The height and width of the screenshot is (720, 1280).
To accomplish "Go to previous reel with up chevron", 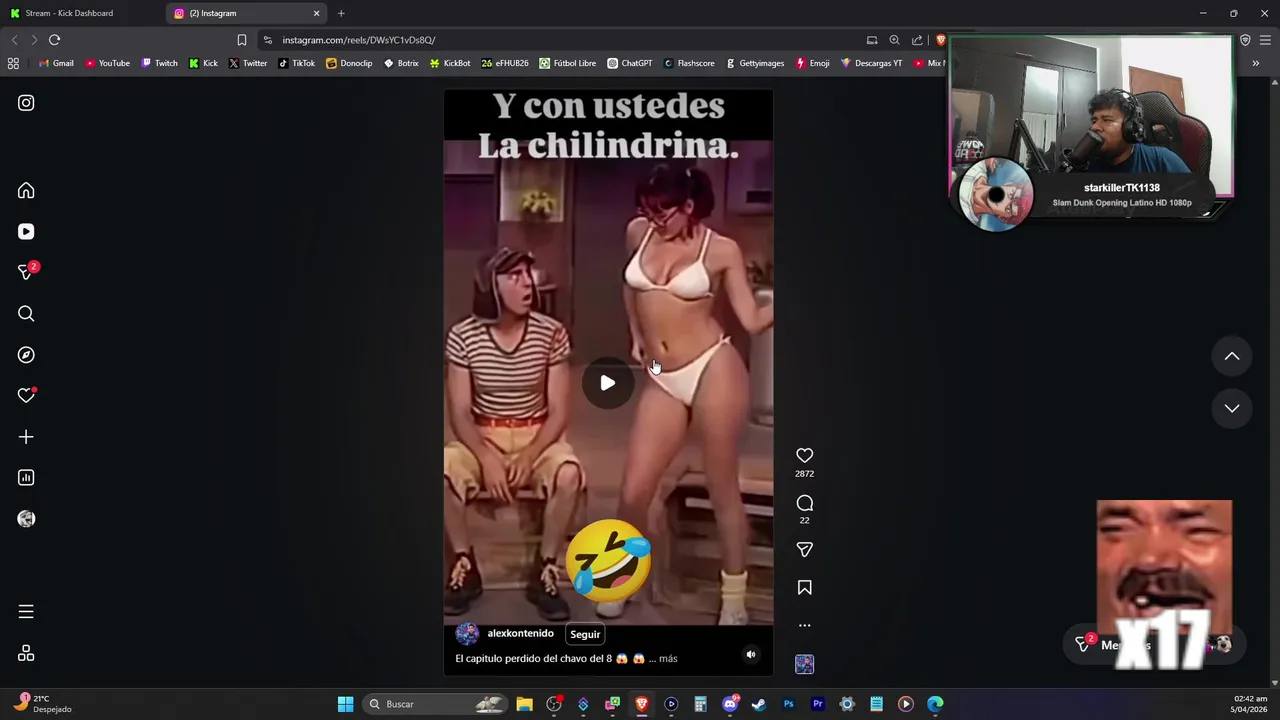I will pos(1232,356).
